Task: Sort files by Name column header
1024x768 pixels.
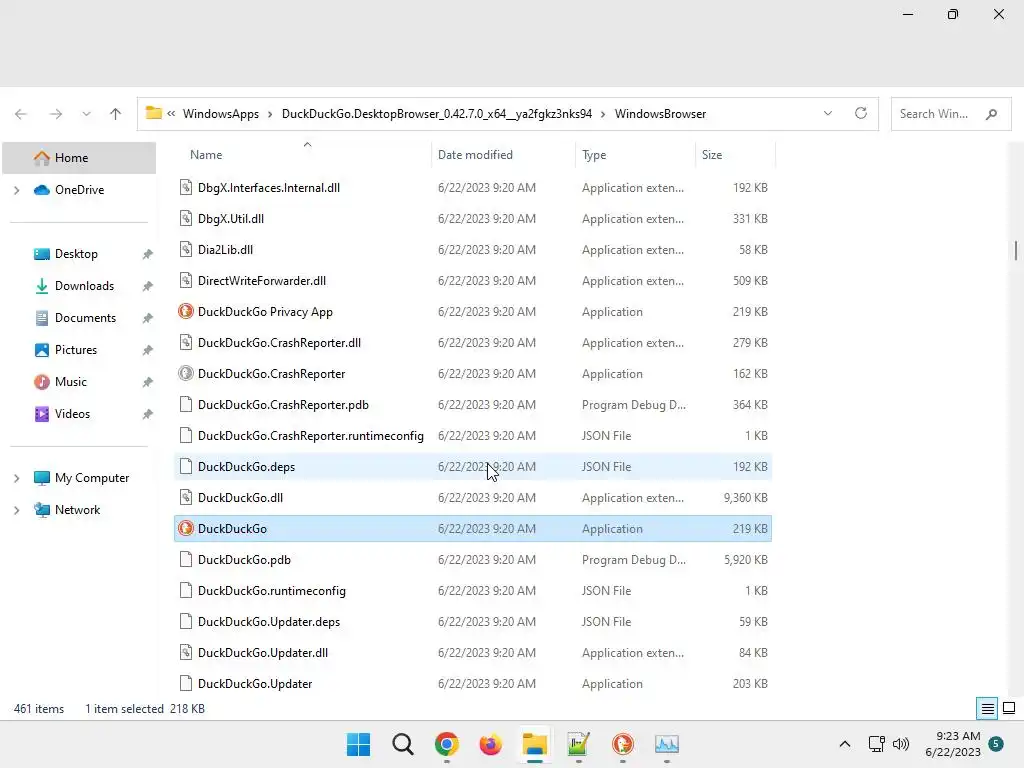Action: tap(206, 155)
